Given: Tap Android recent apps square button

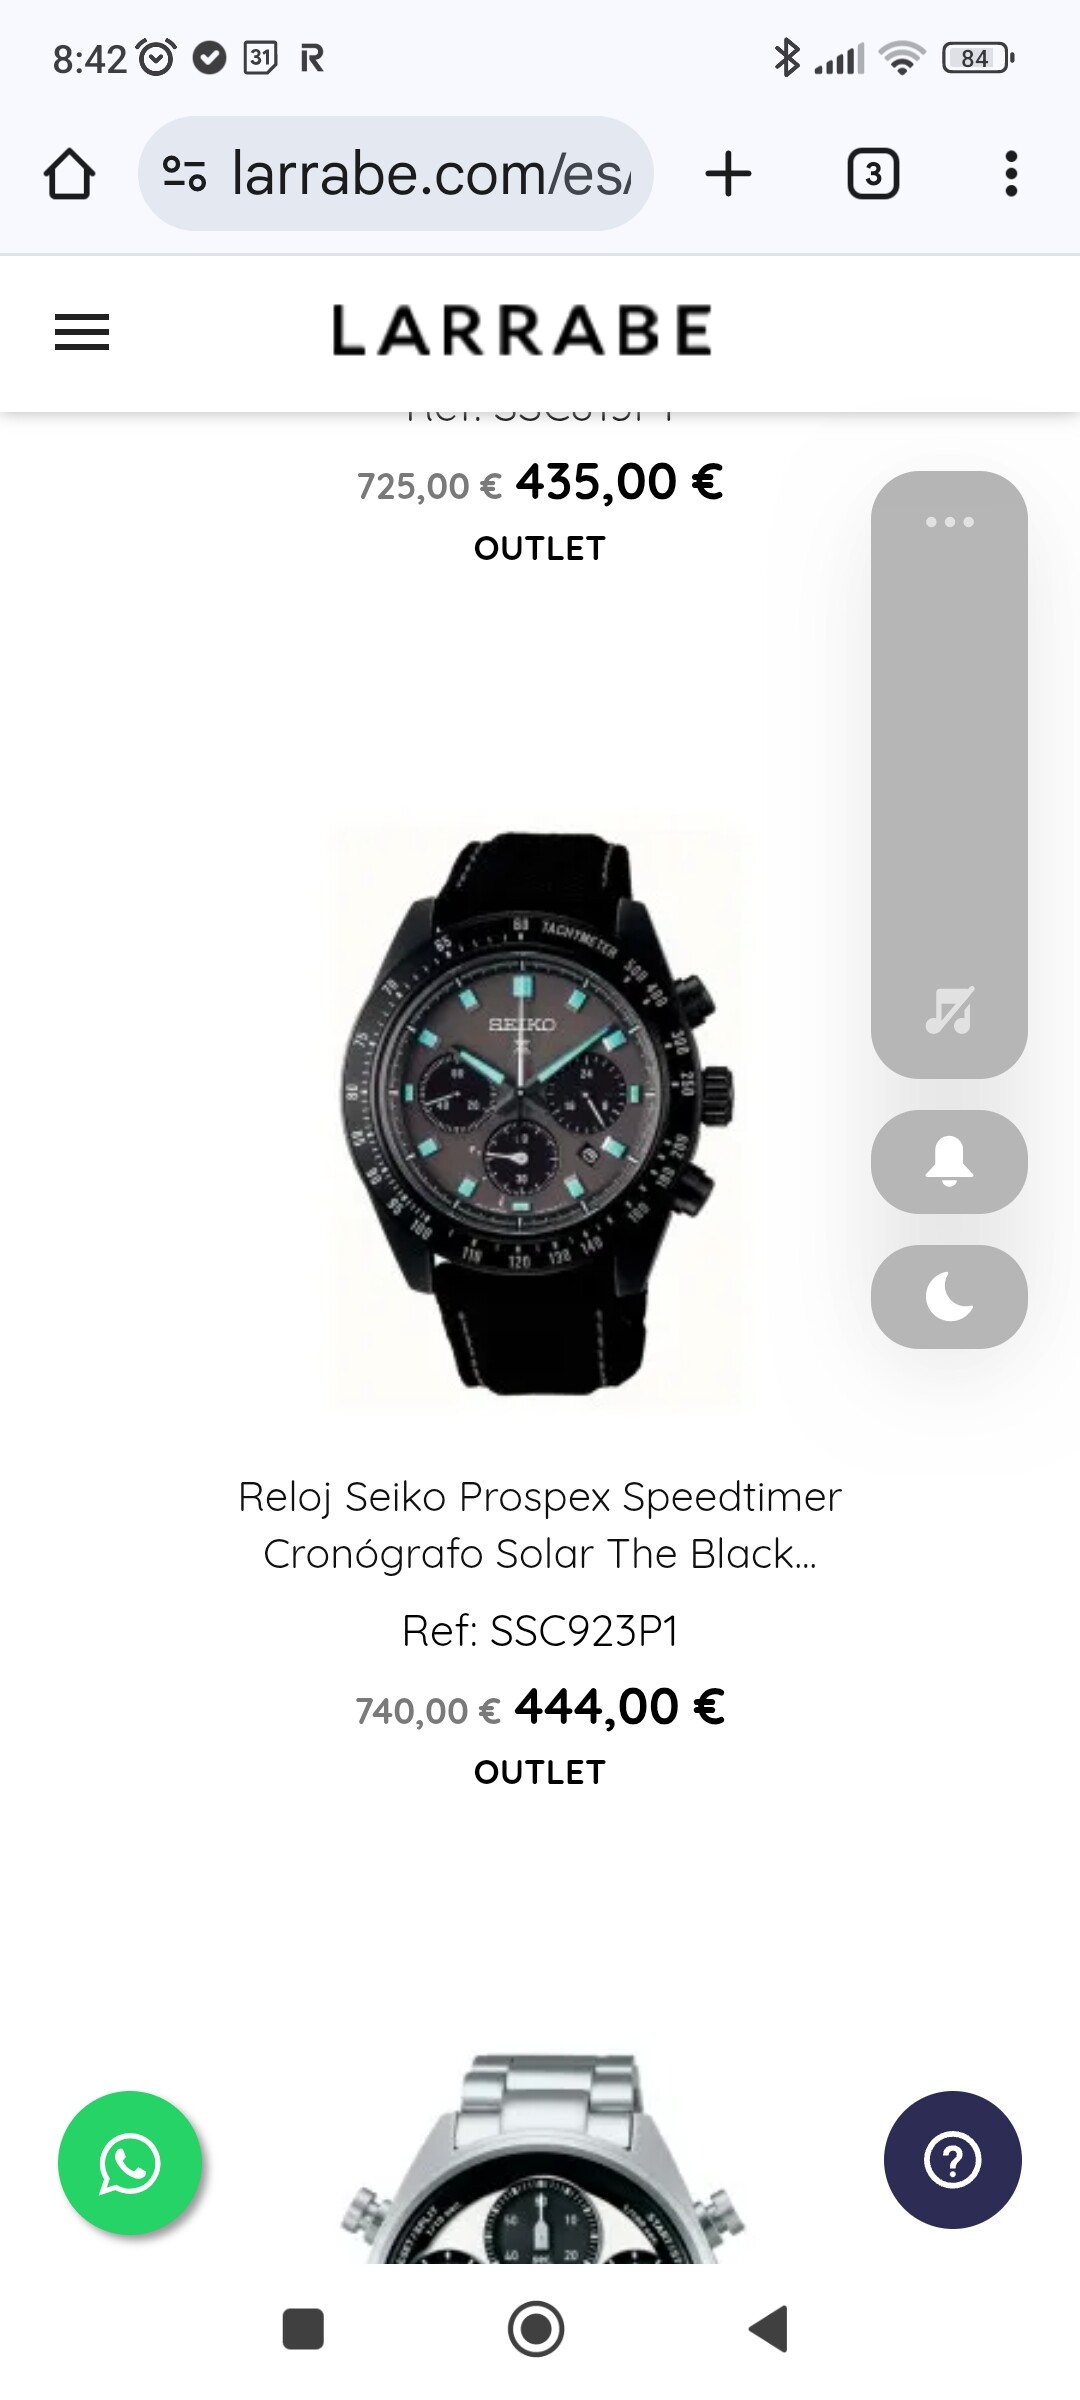Looking at the screenshot, I should [303, 2329].
